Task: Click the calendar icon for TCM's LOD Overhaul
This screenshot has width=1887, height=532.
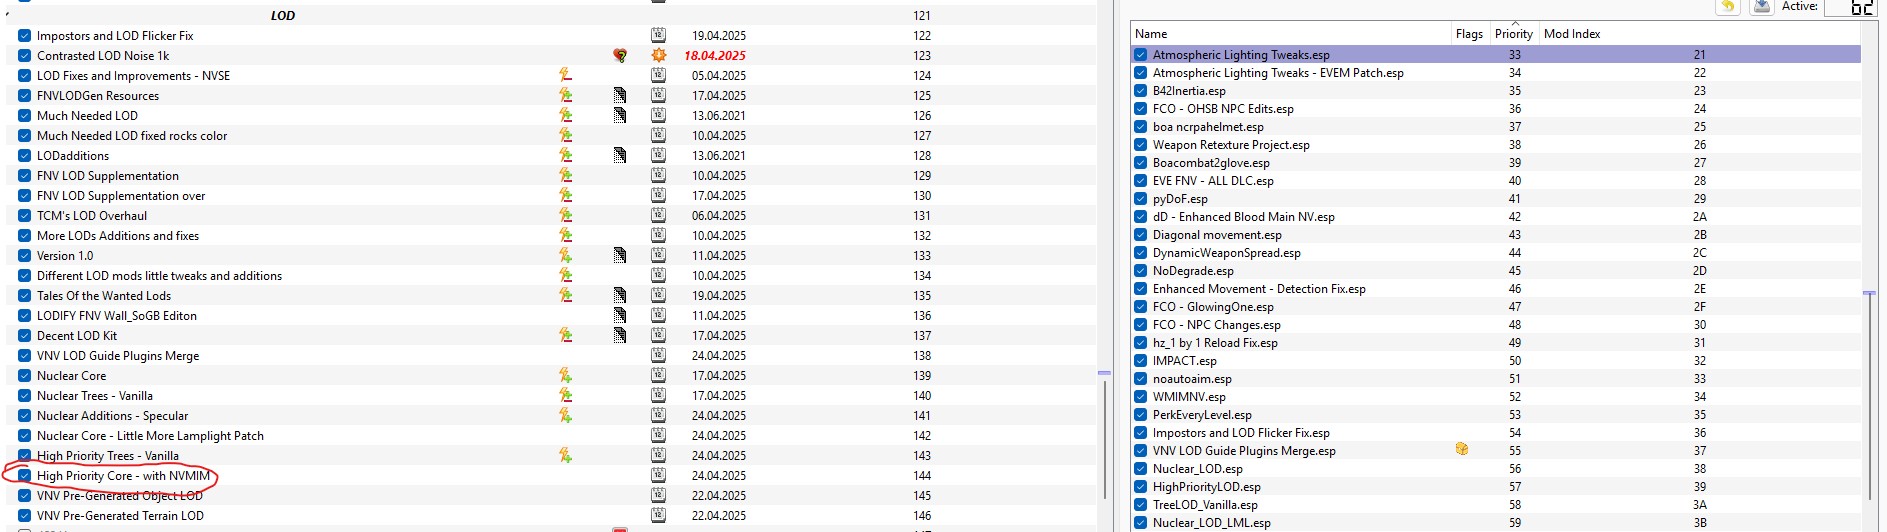Action: [x=658, y=215]
